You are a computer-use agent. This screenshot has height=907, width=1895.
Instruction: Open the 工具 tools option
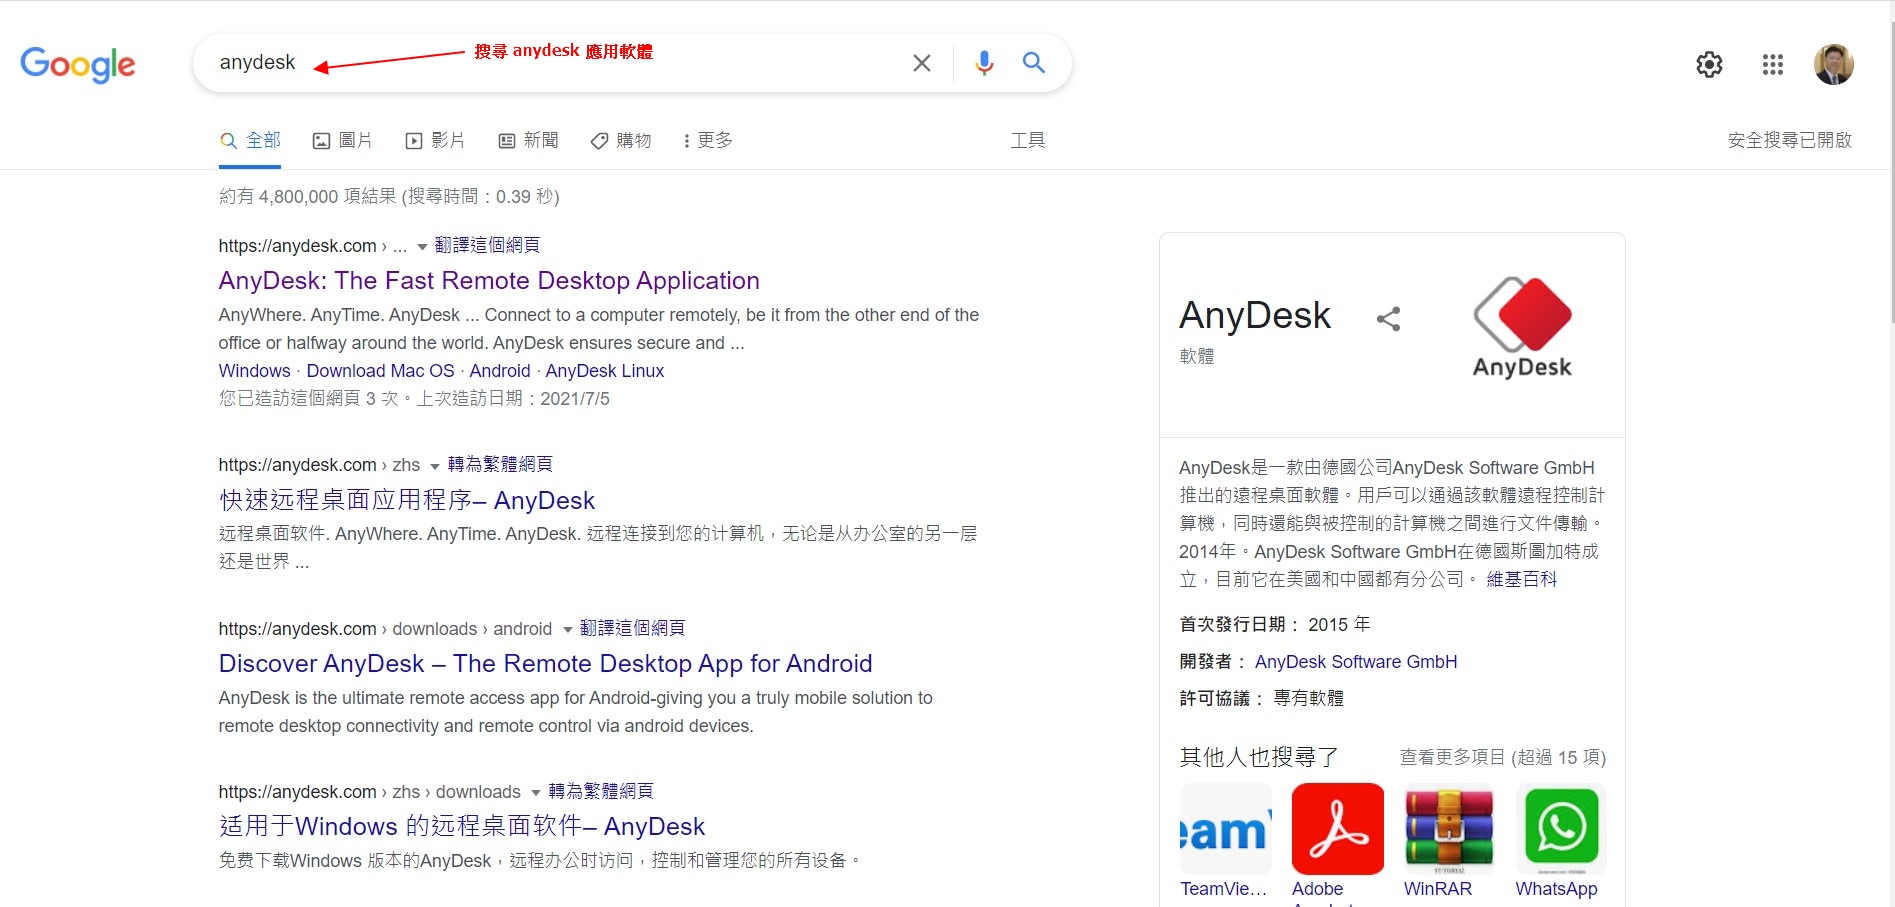1028,140
